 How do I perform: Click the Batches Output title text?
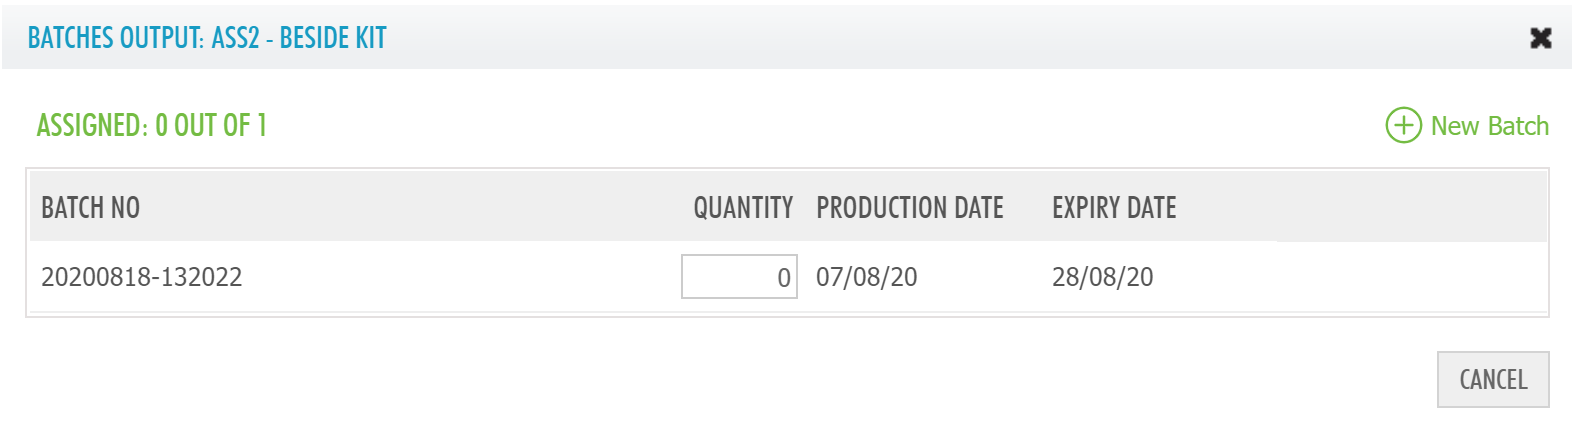[115, 38]
